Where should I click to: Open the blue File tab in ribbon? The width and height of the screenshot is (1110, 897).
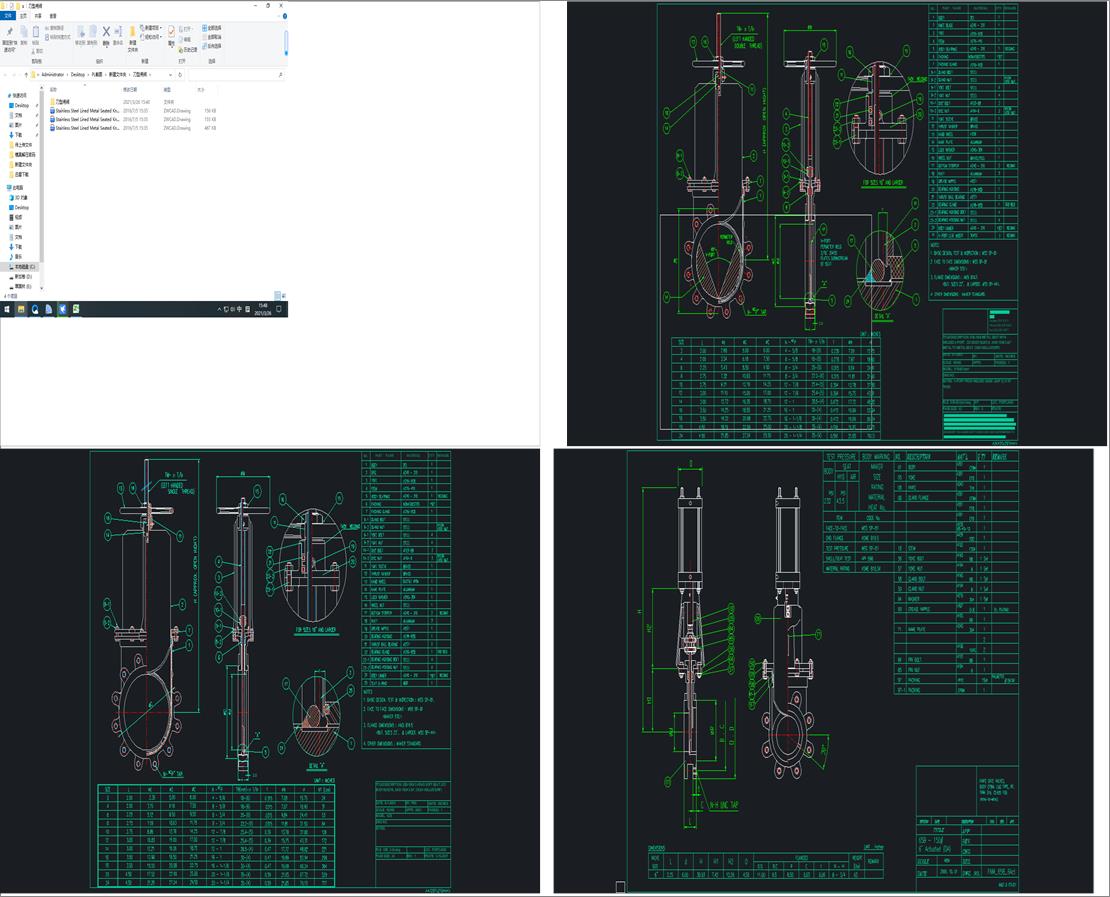(8, 16)
